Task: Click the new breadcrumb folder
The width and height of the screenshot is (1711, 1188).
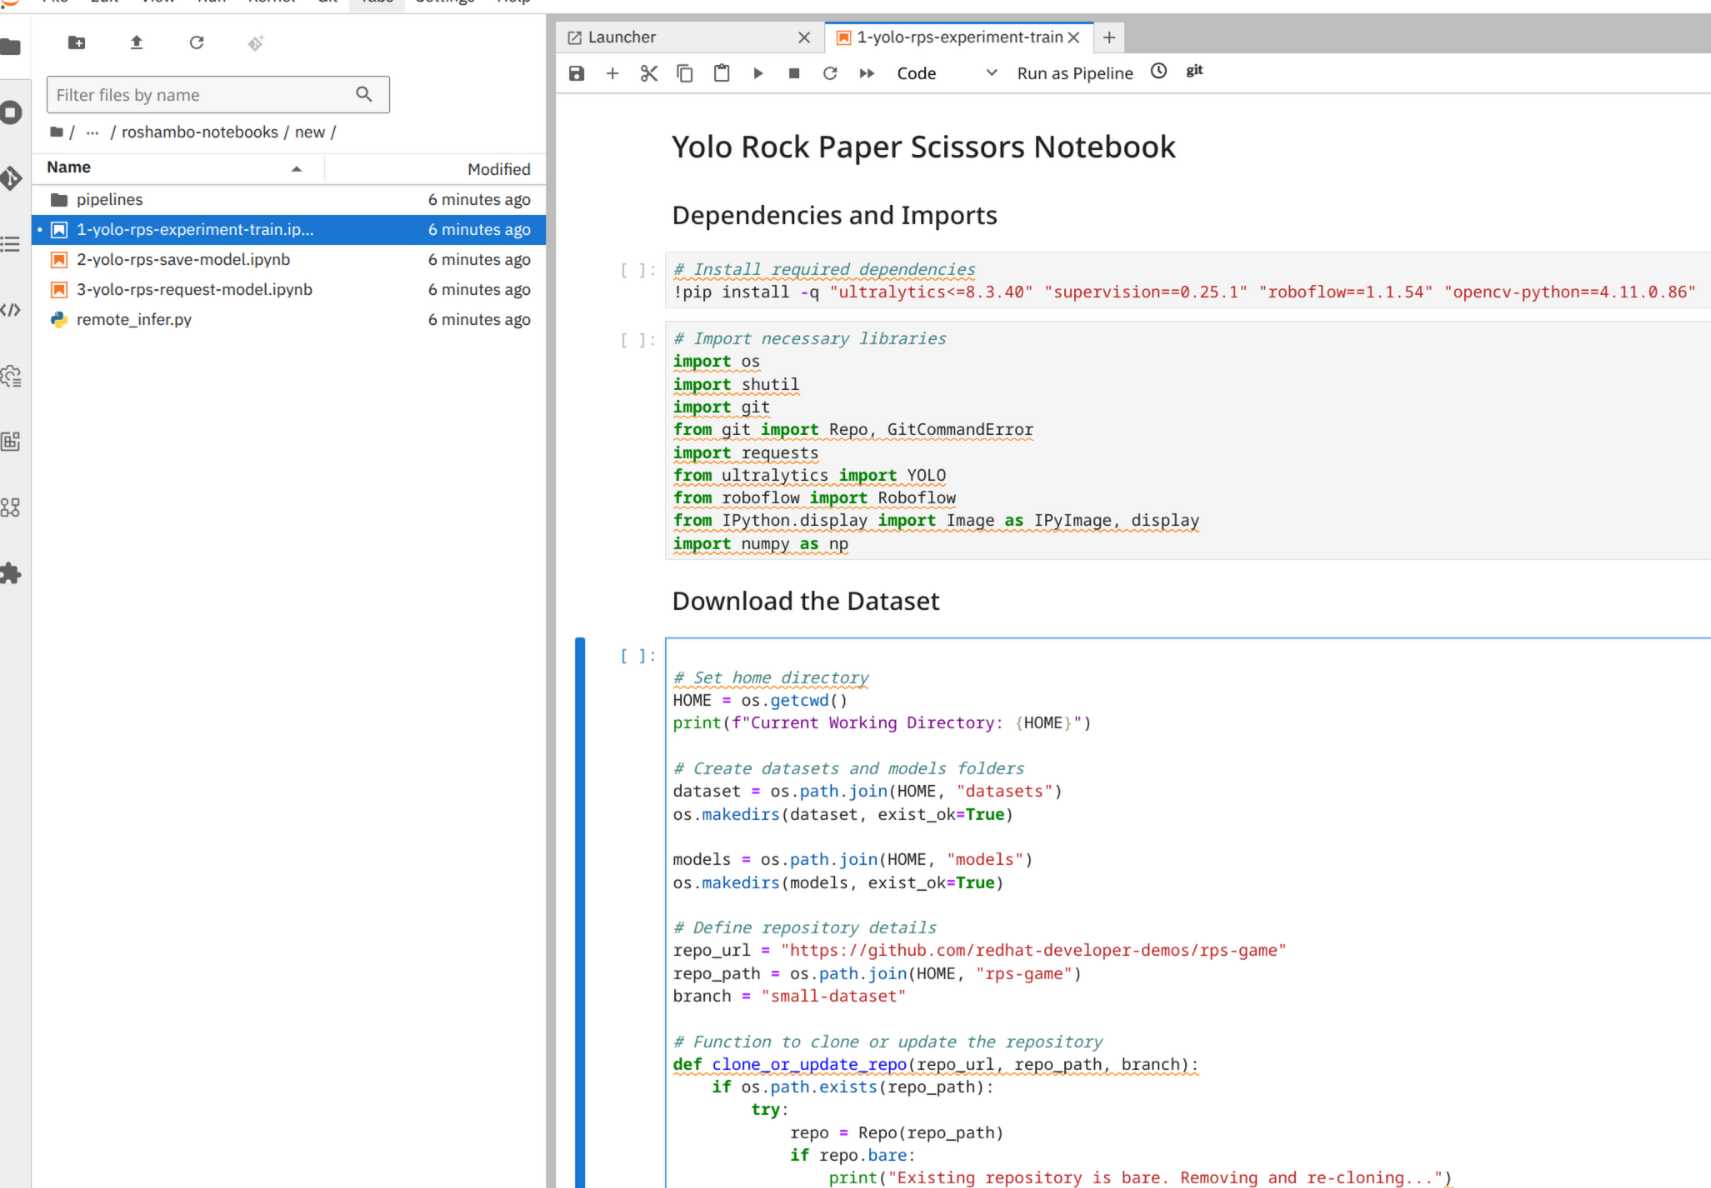Action: pos(310,132)
